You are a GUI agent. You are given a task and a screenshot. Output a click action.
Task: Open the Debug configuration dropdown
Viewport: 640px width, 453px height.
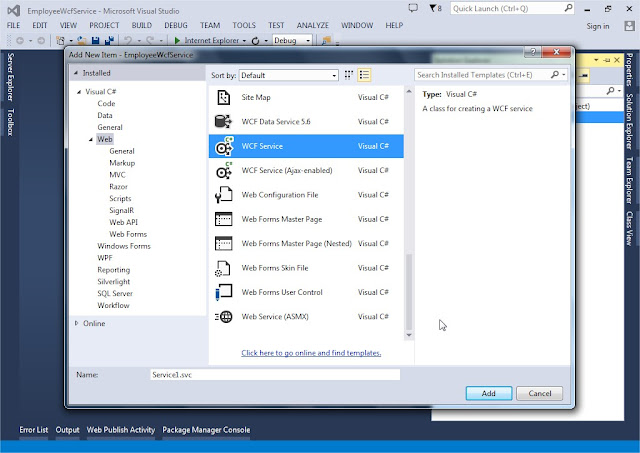coord(292,40)
